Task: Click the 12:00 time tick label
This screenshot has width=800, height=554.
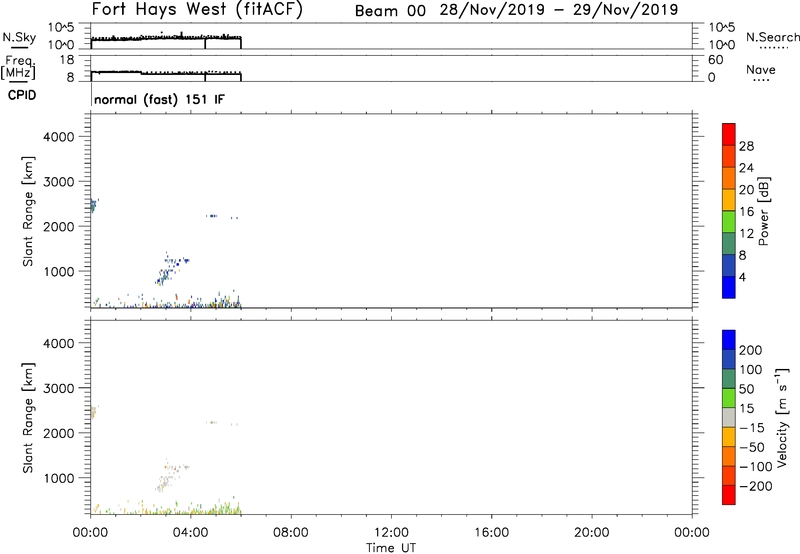Action: tap(391, 533)
